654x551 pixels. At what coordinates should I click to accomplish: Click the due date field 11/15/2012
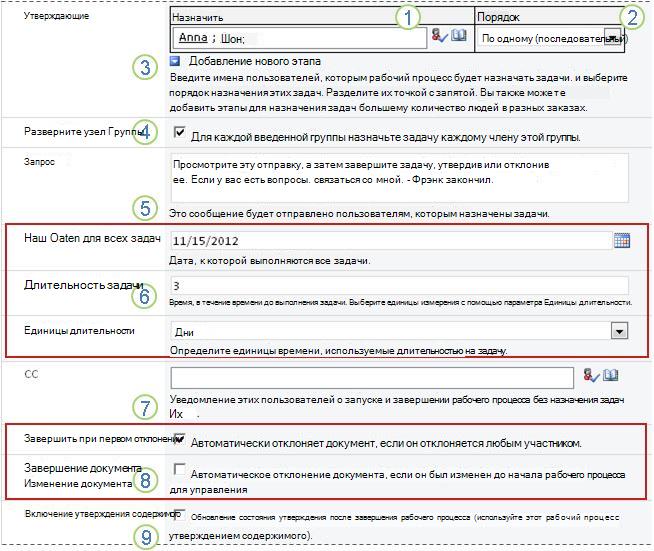point(391,241)
